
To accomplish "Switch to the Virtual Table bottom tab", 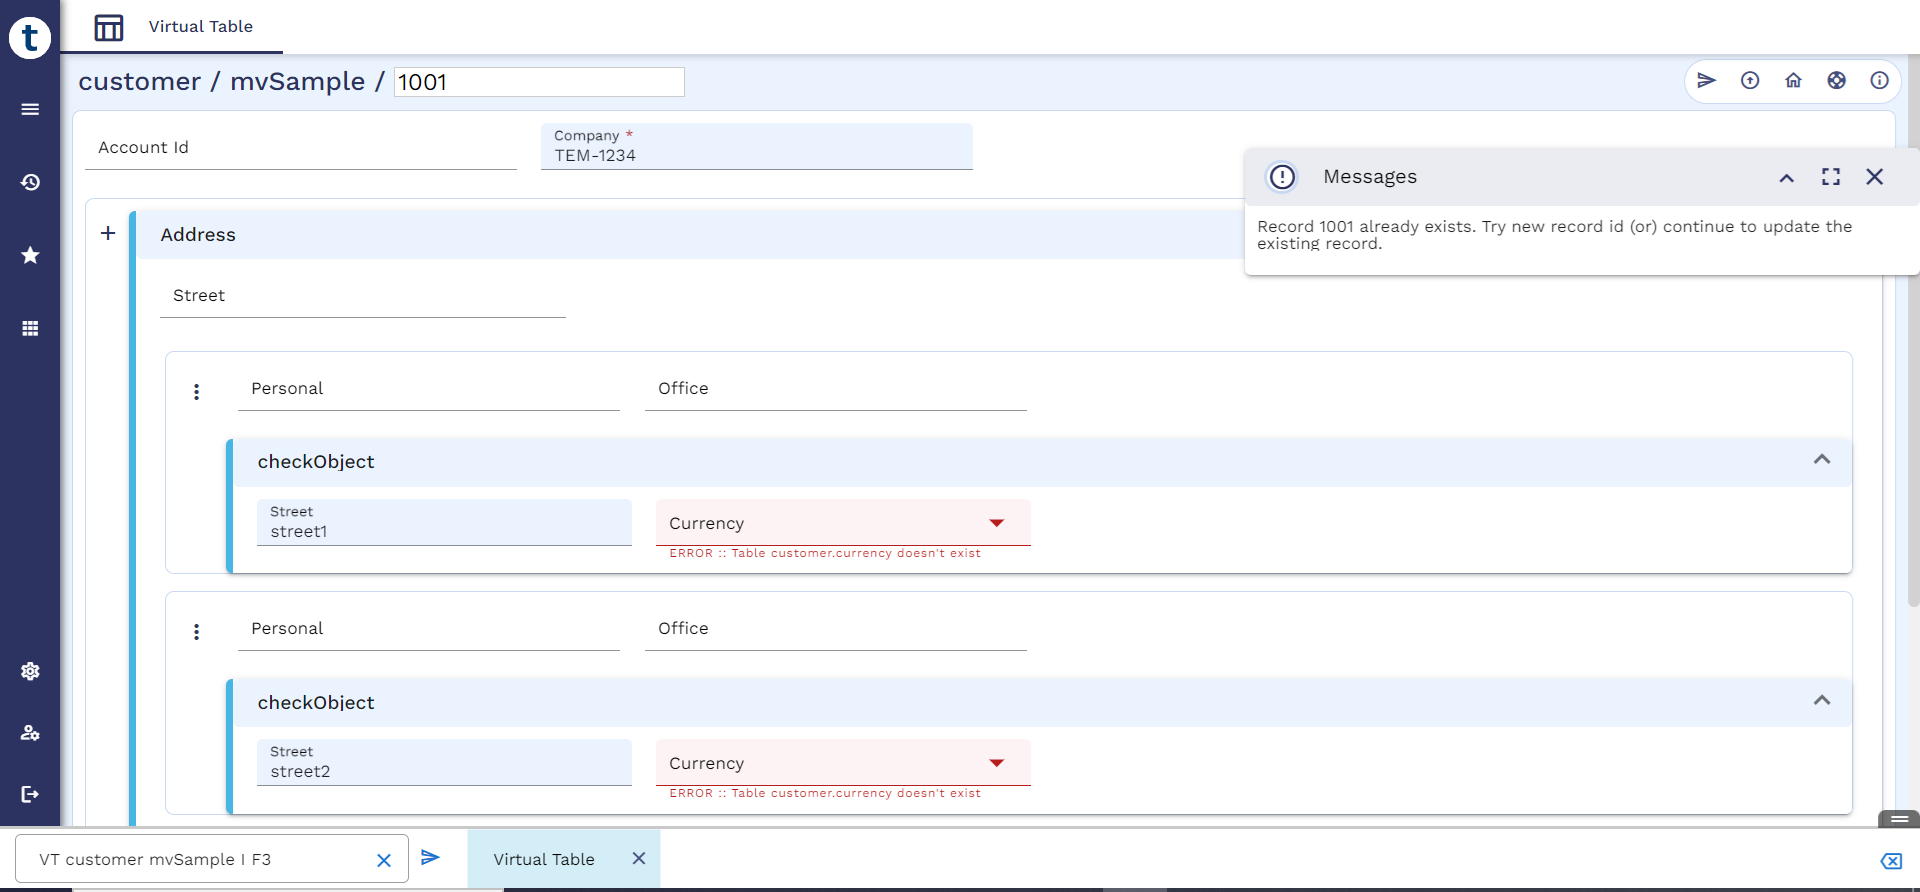I will 544,859.
